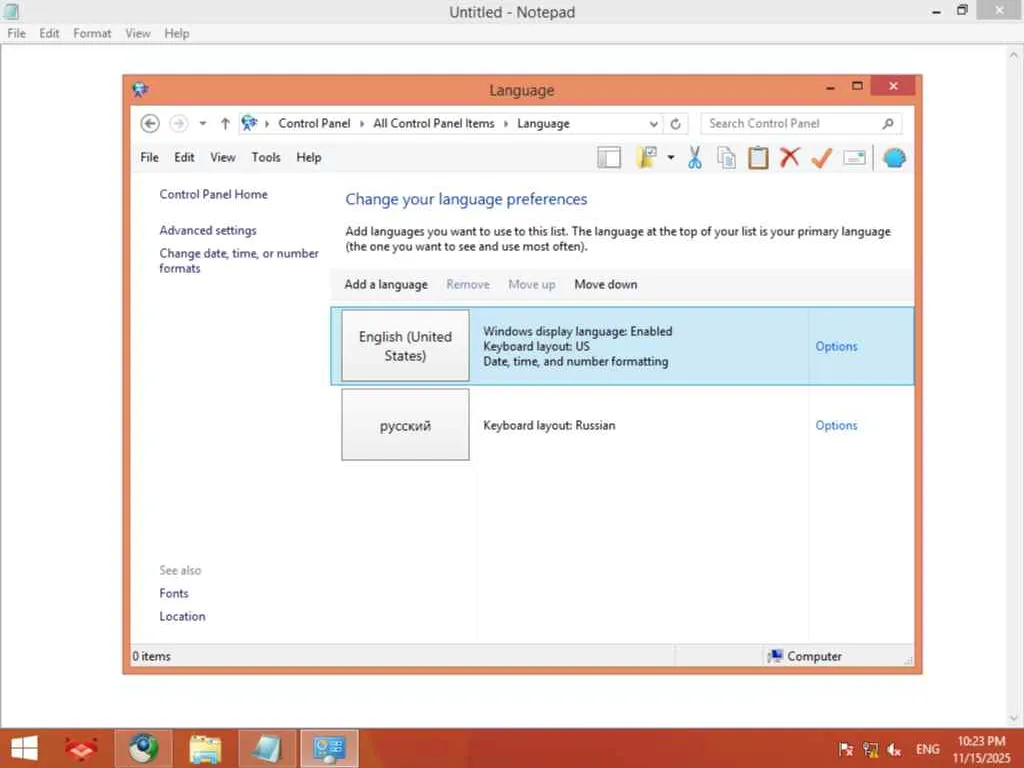Open the red box taskbar app
The height and width of the screenshot is (768, 1024).
click(x=82, y=749)
